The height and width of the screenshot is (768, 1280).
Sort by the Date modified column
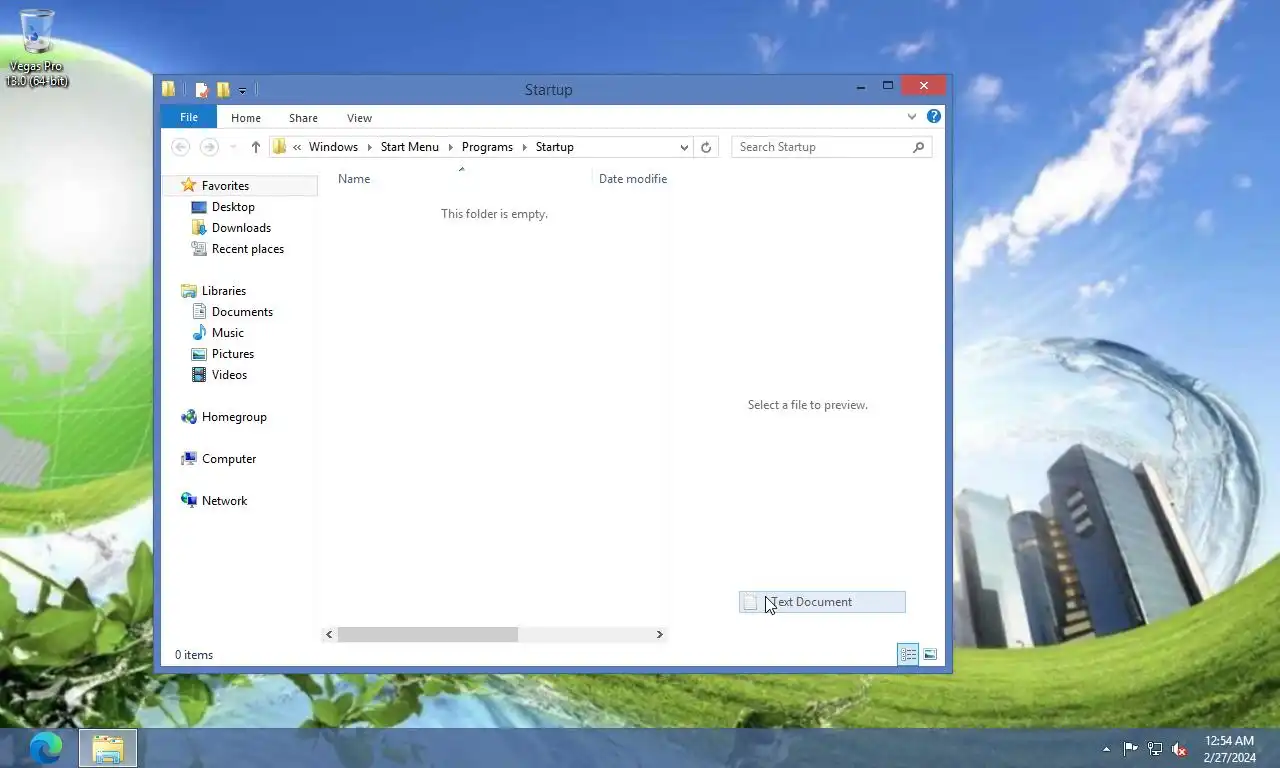tap(633, 179)
